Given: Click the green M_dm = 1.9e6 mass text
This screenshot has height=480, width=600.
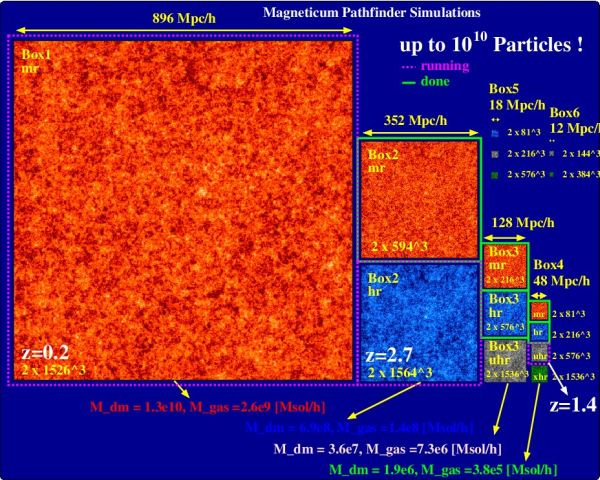Looking at the screenshot, I should (443, 469).
